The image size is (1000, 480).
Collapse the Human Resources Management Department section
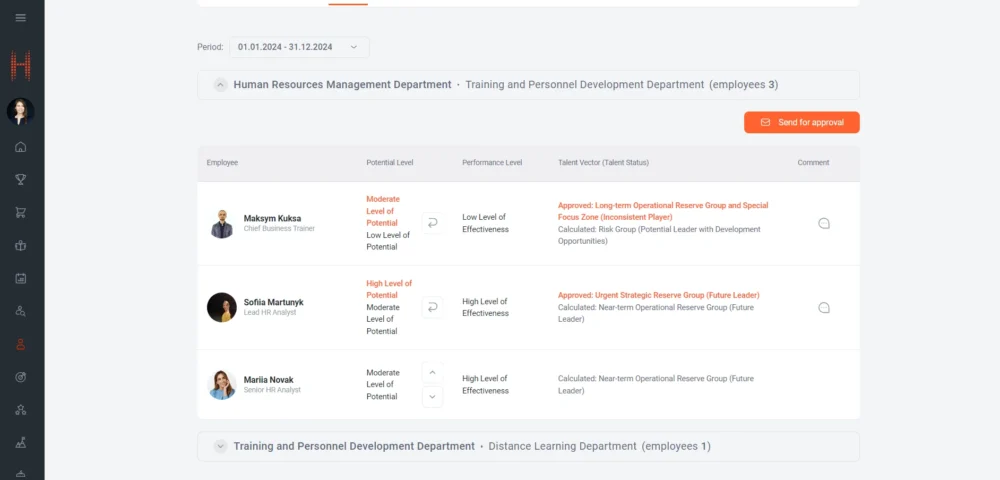(220, 85)
